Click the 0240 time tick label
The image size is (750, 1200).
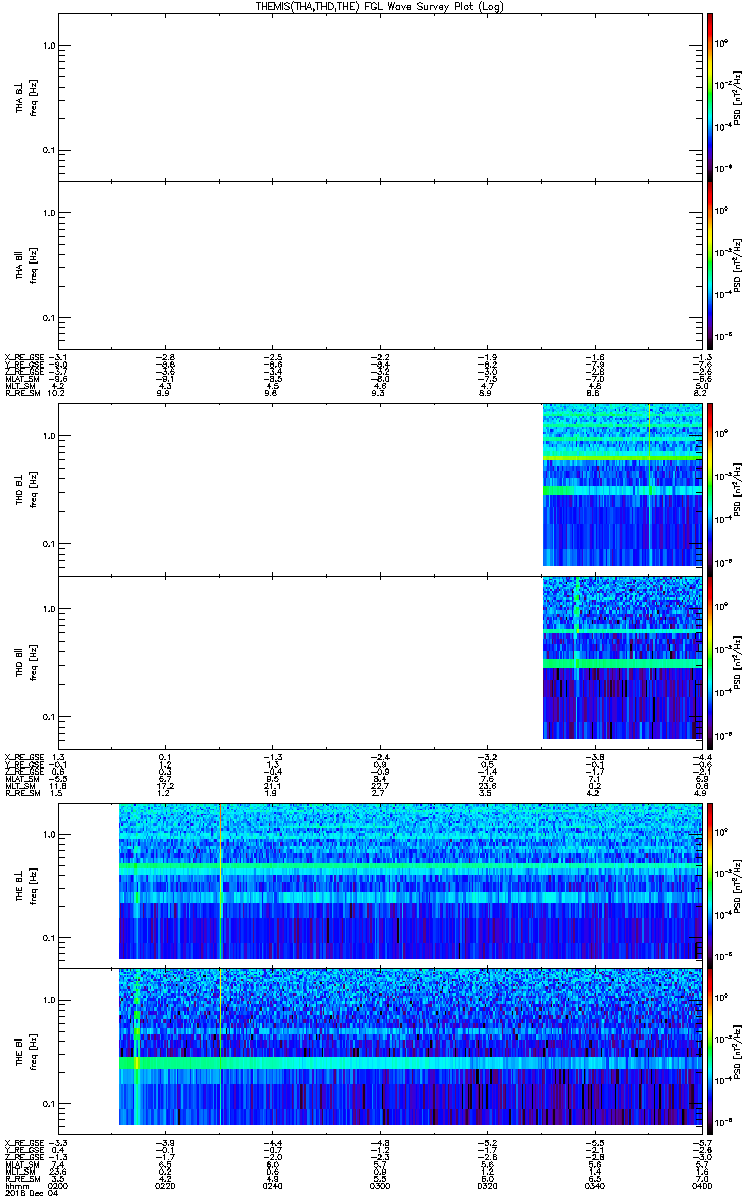pos(272,1185)
